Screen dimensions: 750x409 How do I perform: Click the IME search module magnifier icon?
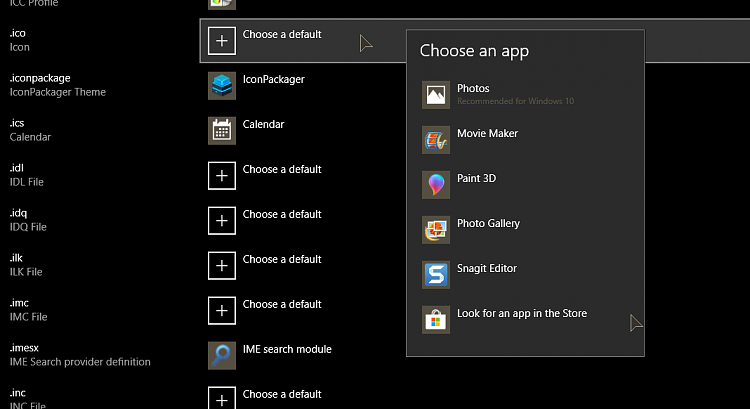(x=221, y=355)
